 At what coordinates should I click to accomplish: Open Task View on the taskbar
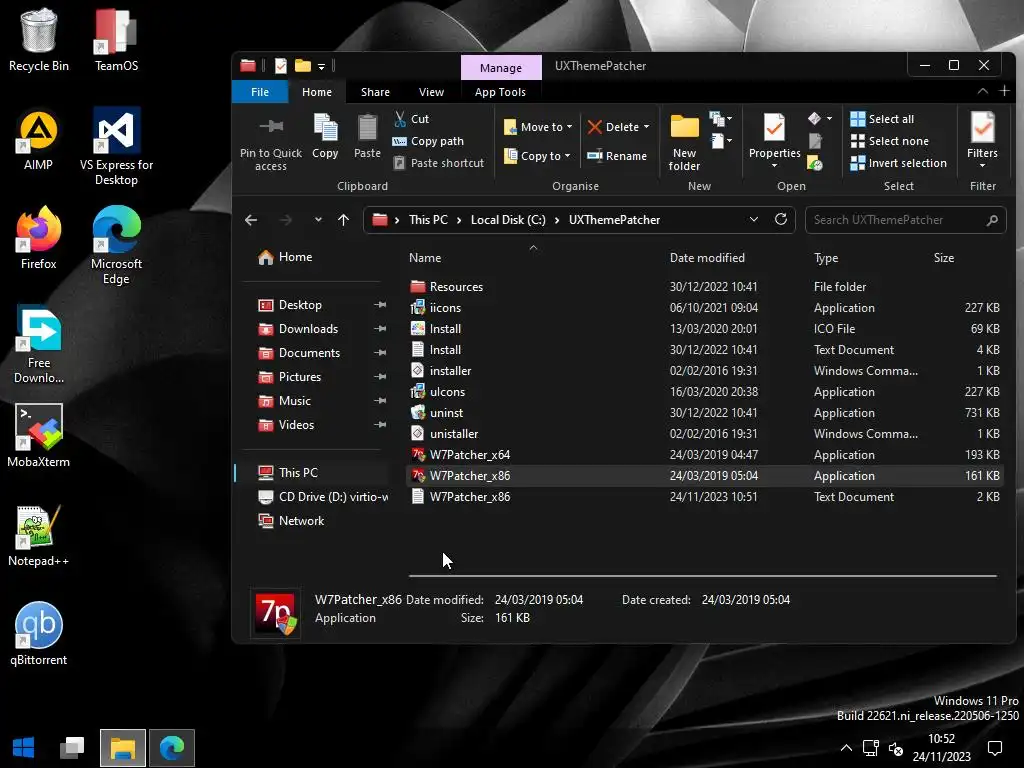(x=72, y=748)
